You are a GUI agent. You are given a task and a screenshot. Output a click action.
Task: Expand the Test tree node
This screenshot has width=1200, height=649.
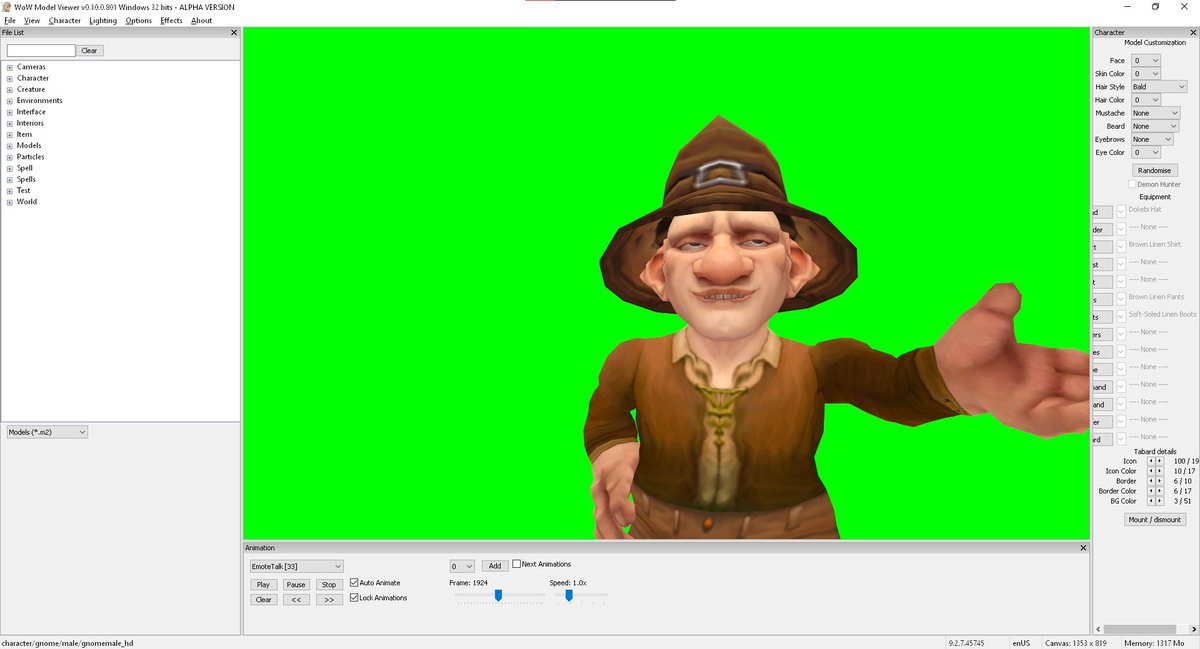pos(9,190)
